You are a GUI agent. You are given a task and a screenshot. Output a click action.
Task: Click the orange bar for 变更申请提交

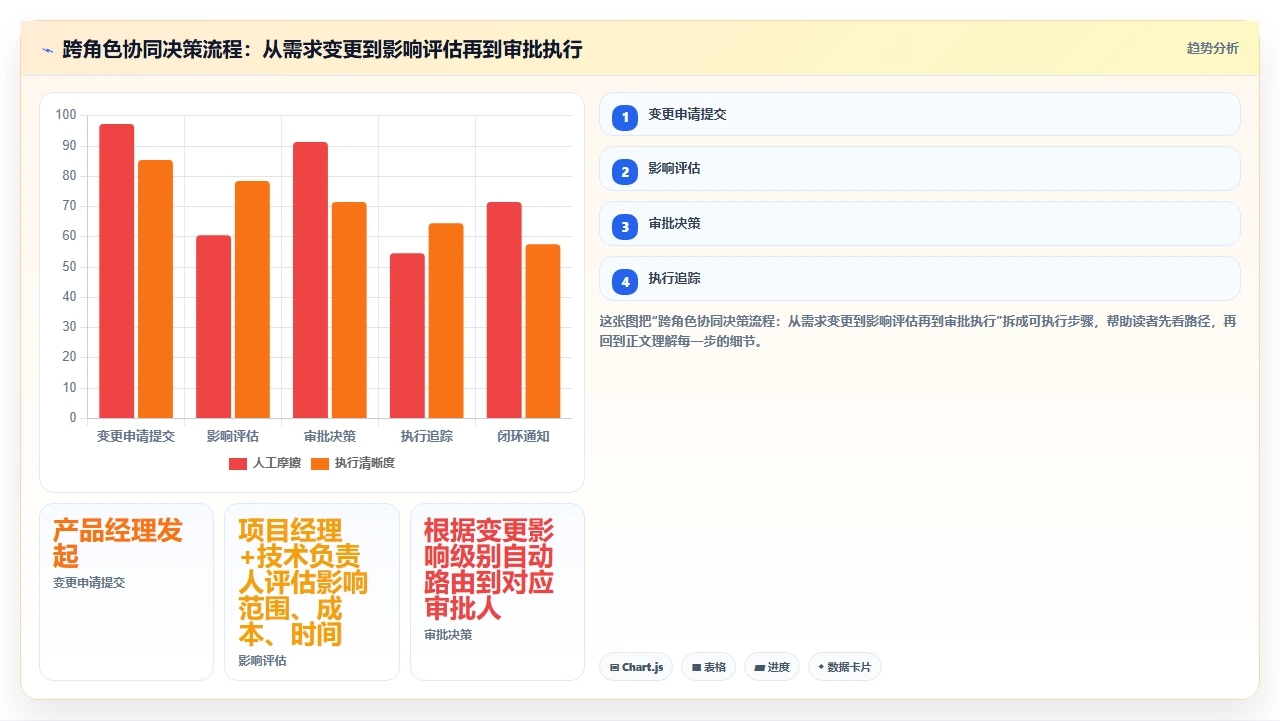pos(155,289)
